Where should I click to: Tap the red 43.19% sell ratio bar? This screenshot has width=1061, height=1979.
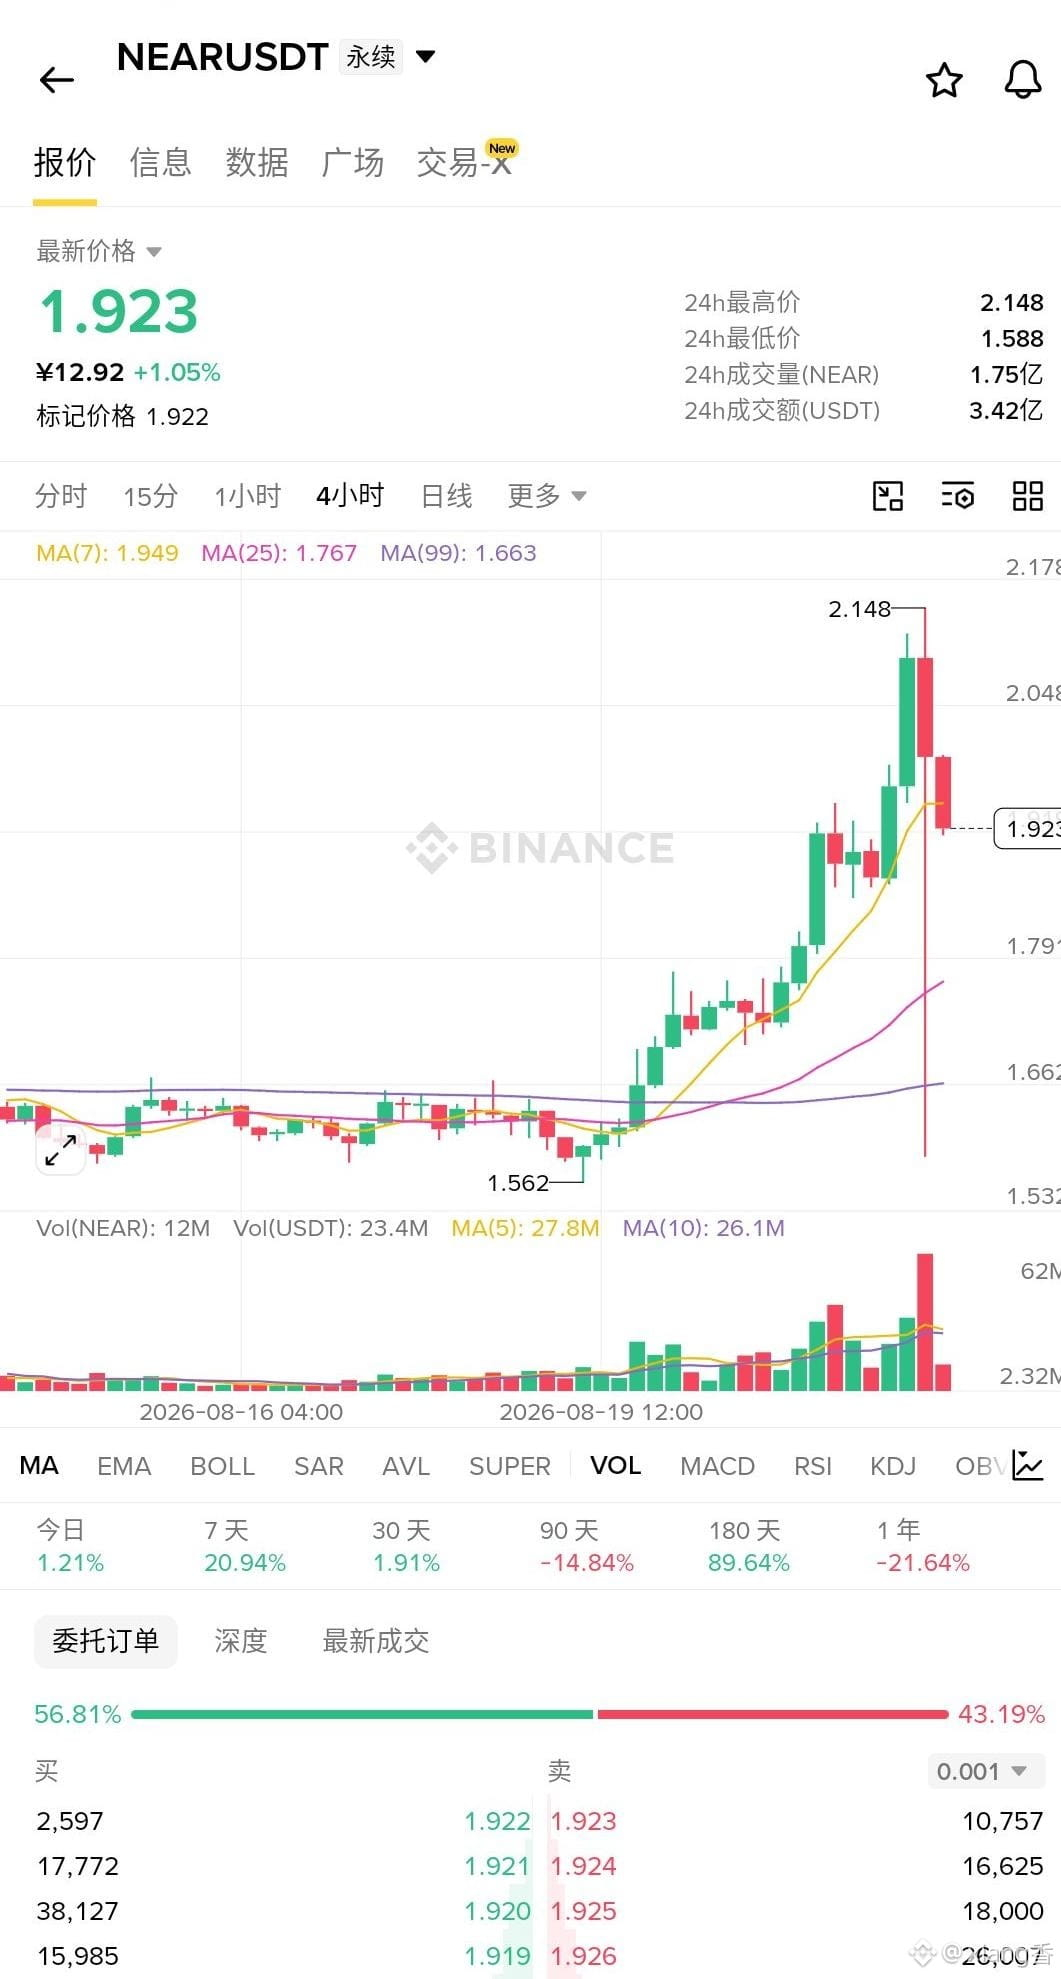tap(772, 1714)
